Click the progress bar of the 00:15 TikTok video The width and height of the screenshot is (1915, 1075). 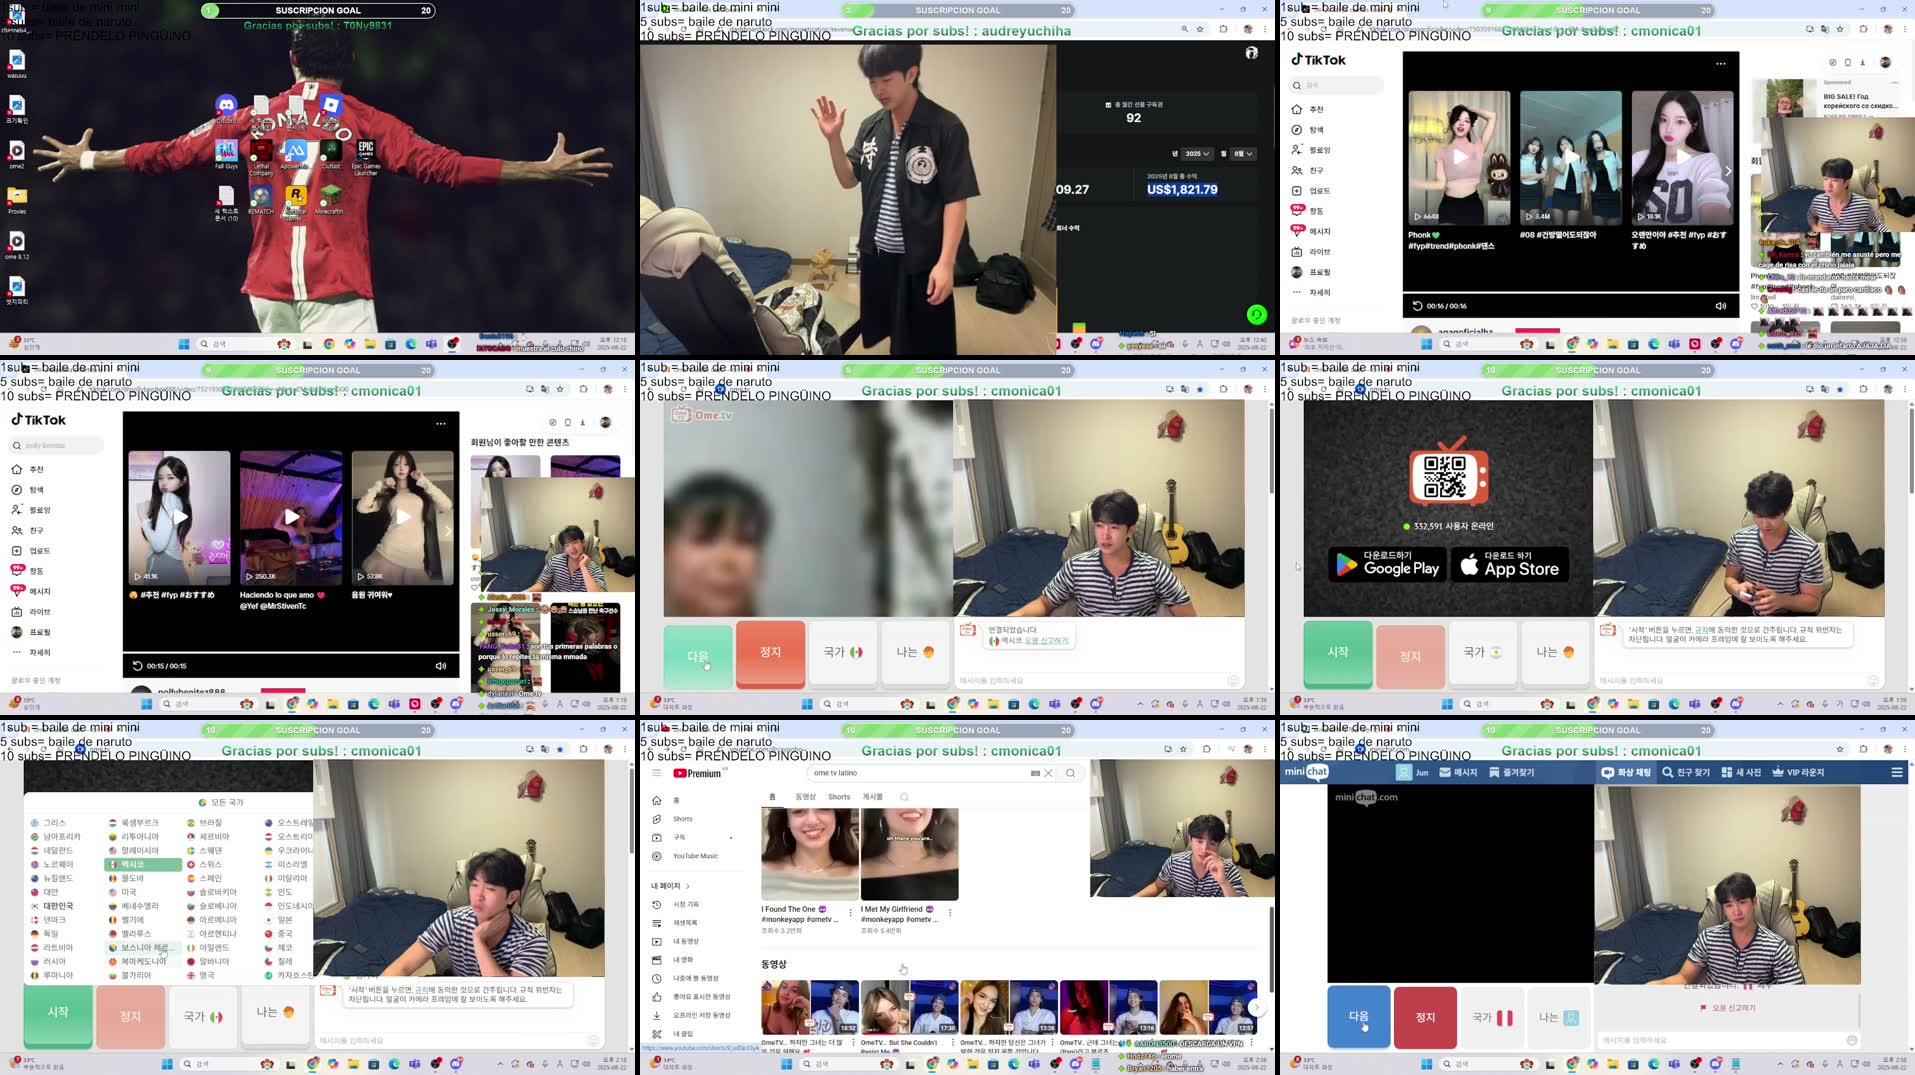coord(290,652)
